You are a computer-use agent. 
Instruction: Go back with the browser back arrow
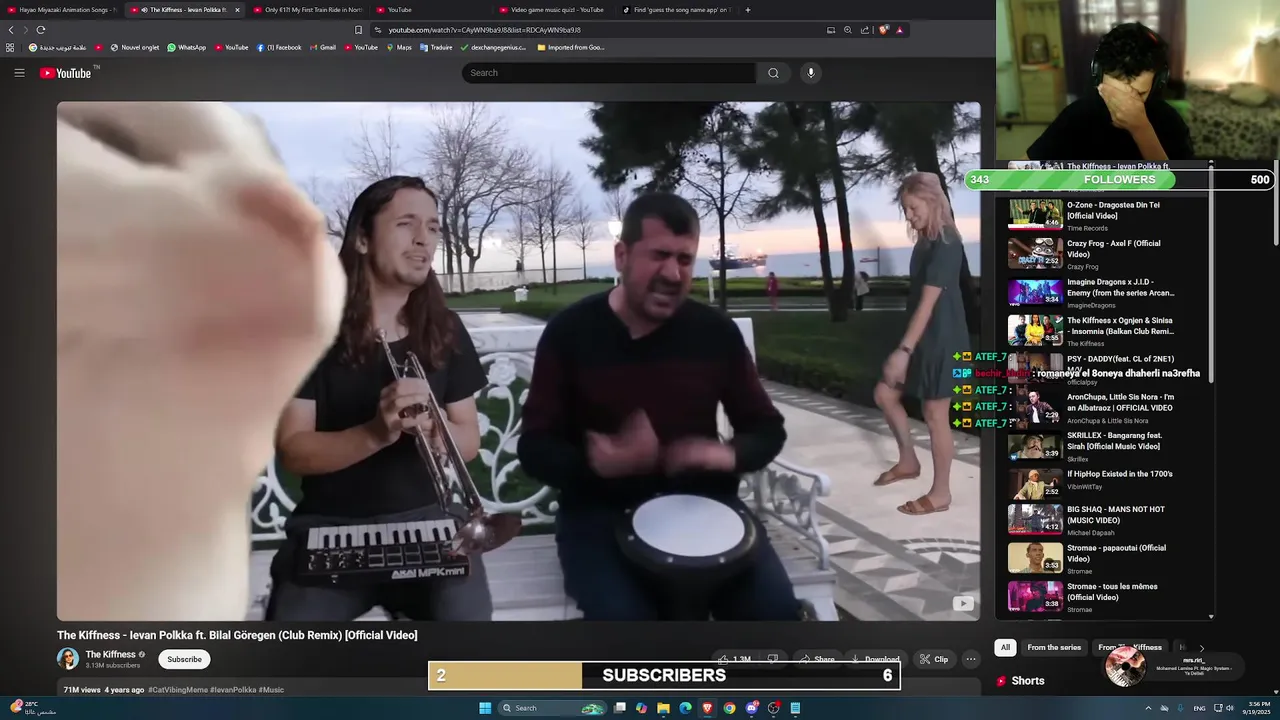12,30
